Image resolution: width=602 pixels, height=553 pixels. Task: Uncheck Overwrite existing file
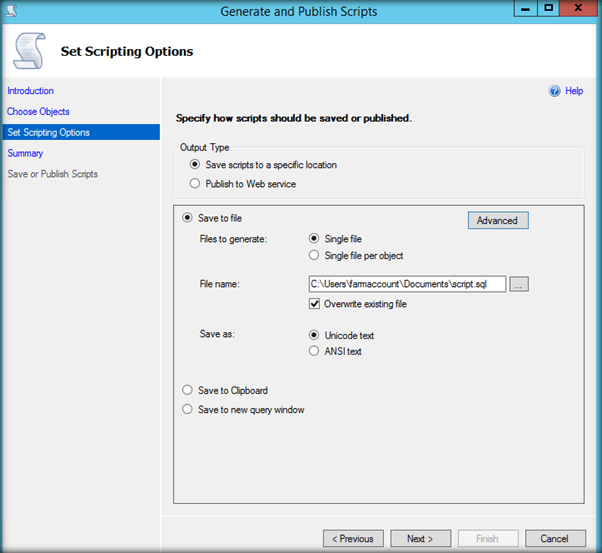pos(315,304)
